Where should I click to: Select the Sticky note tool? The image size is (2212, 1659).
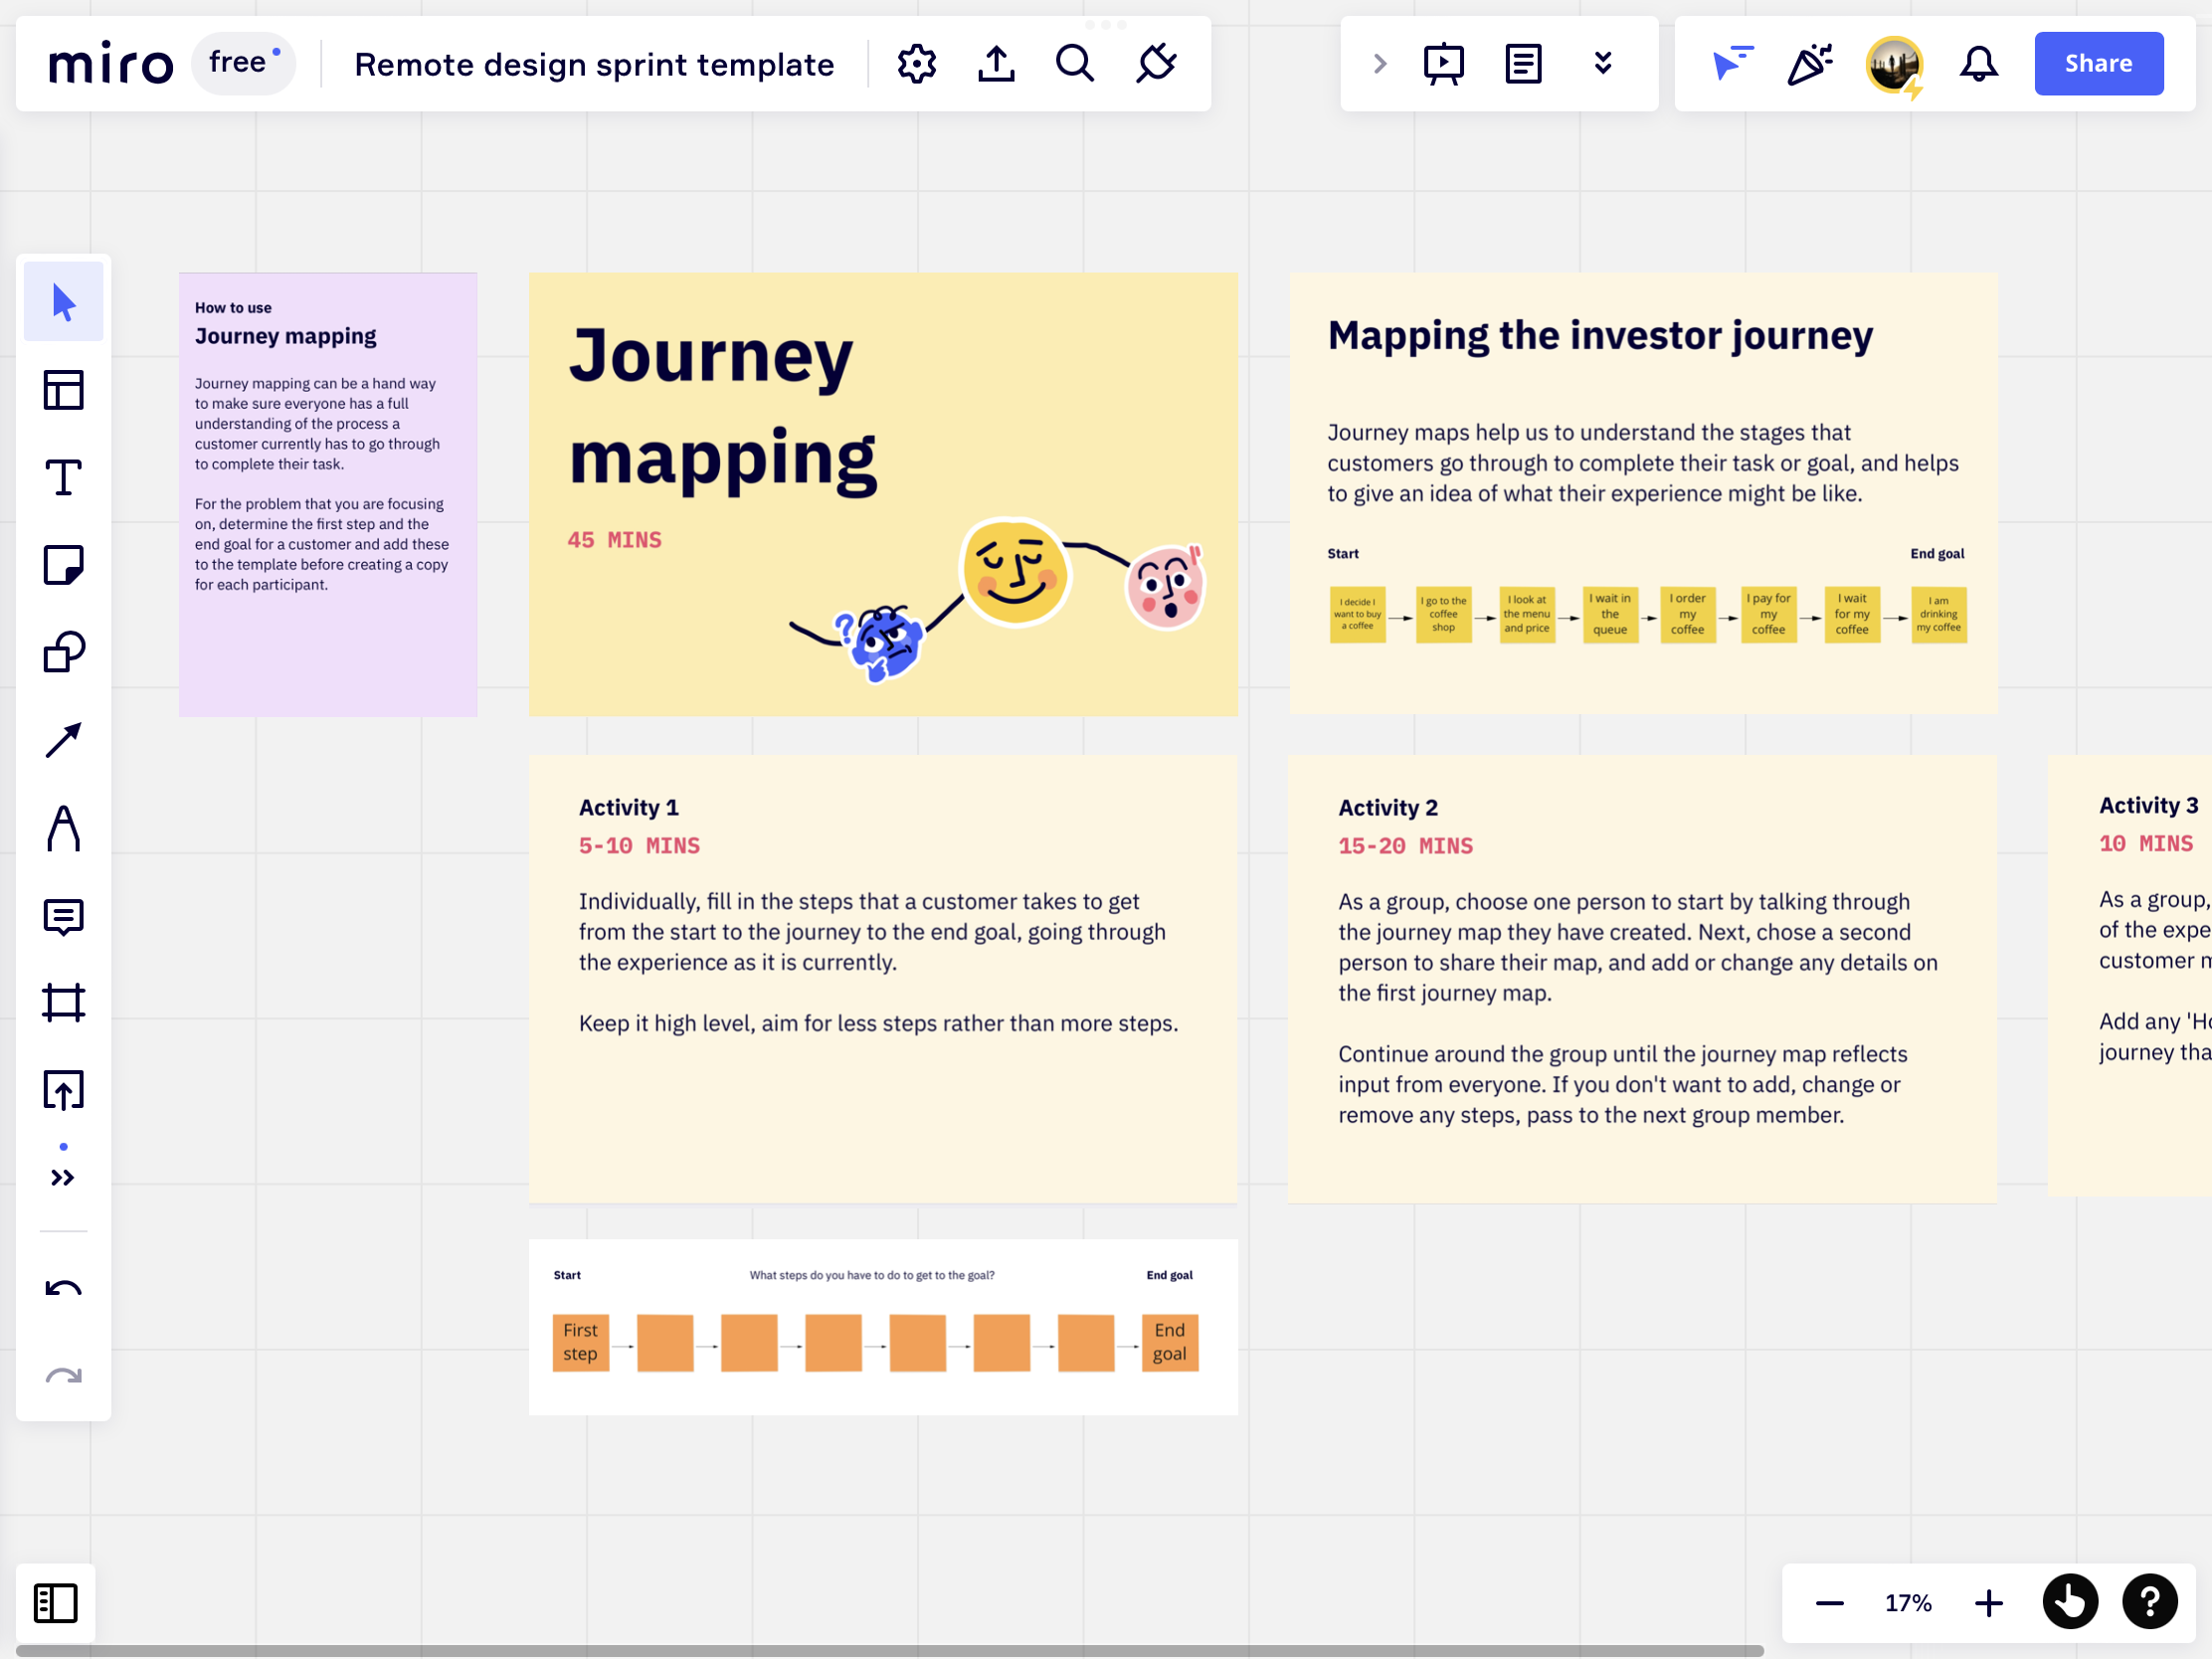[x=63, y=565]
